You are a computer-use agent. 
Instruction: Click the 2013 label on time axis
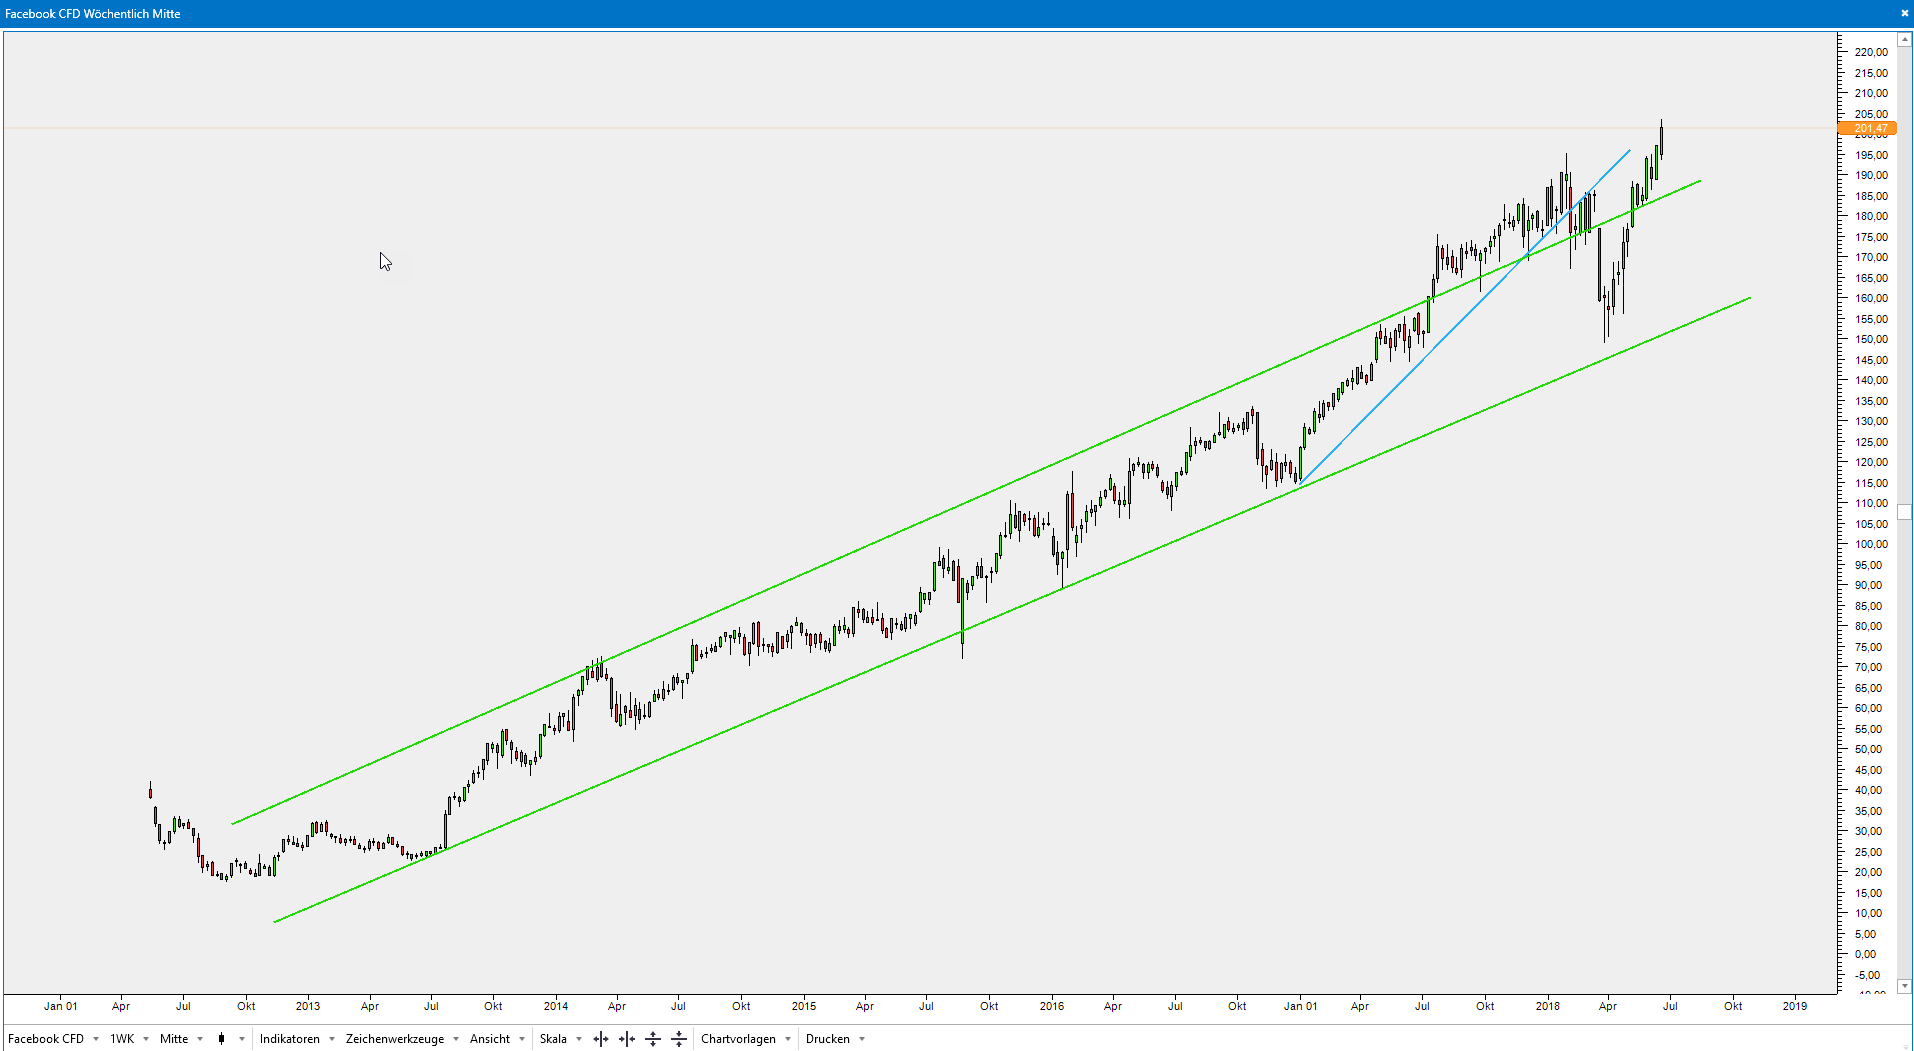(x=308, y=1006)
